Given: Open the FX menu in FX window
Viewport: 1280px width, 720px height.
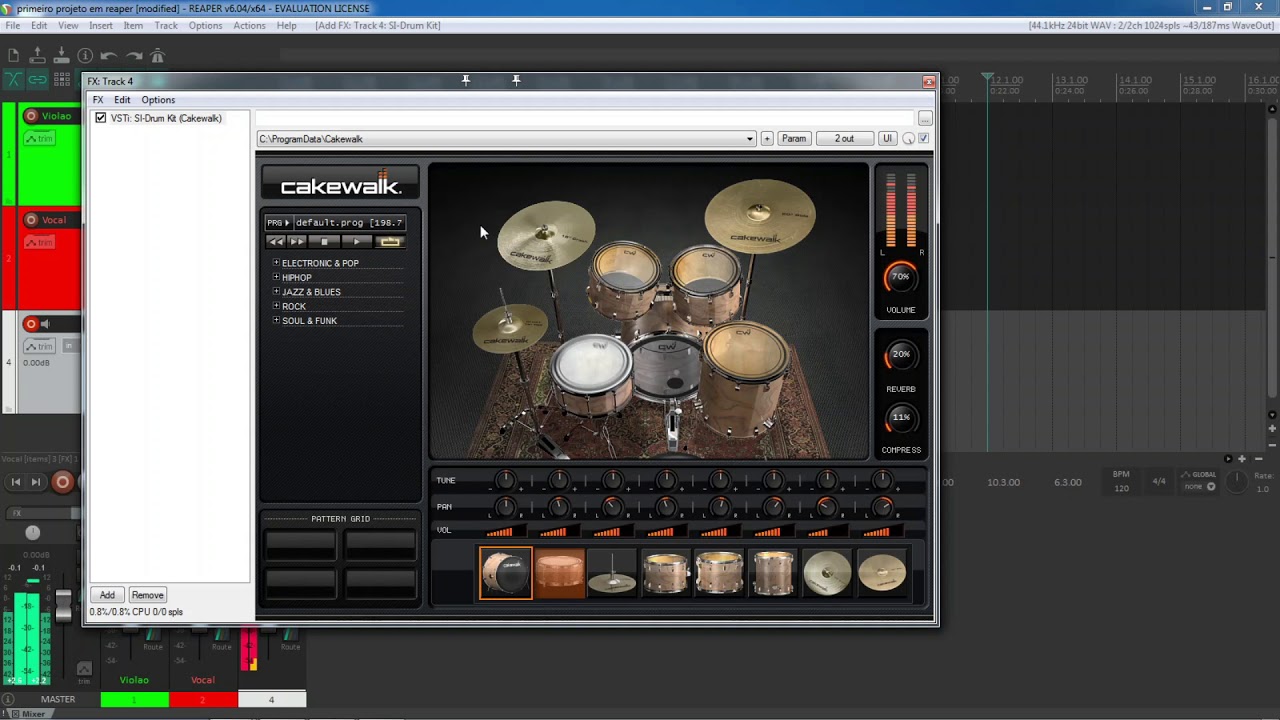Looking at the screenshot, I should [98, 100].
